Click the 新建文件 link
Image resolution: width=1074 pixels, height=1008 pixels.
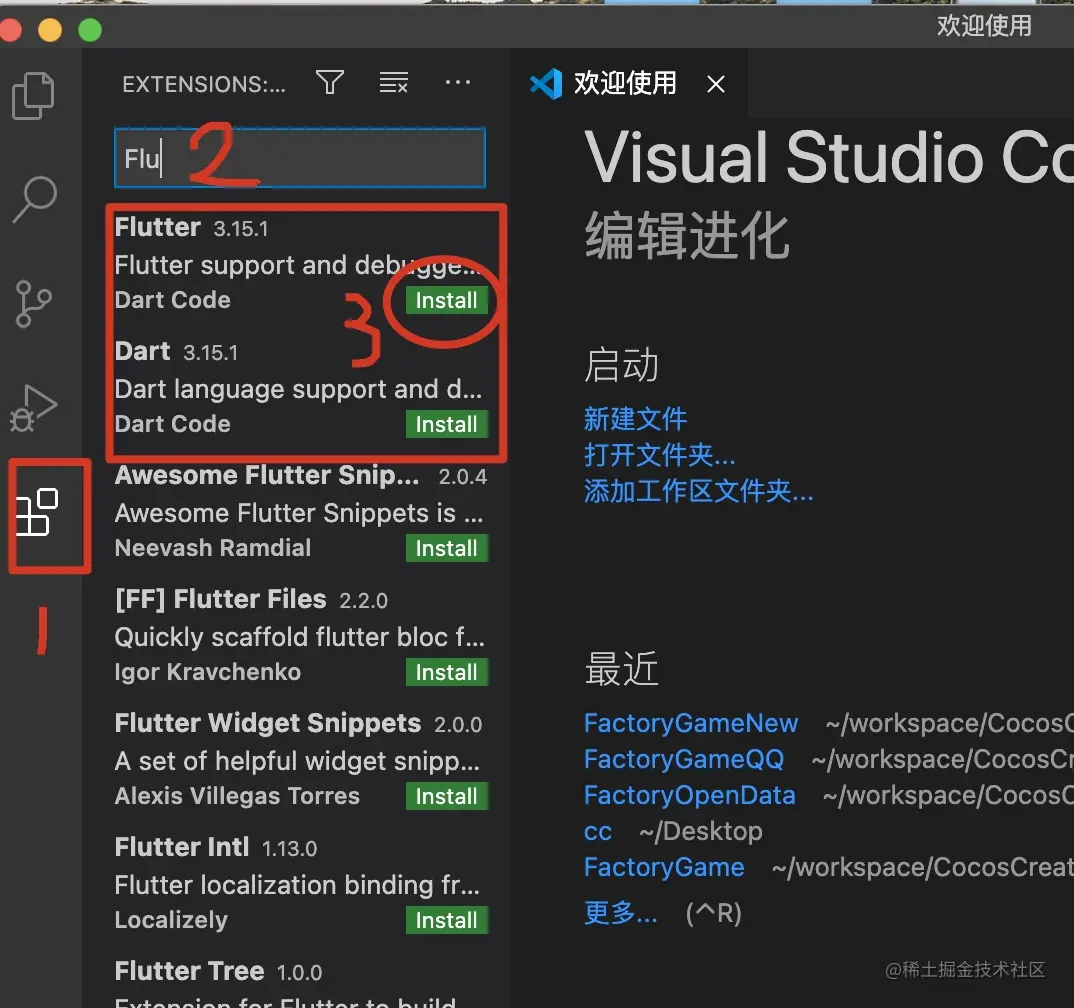(635, 419)
